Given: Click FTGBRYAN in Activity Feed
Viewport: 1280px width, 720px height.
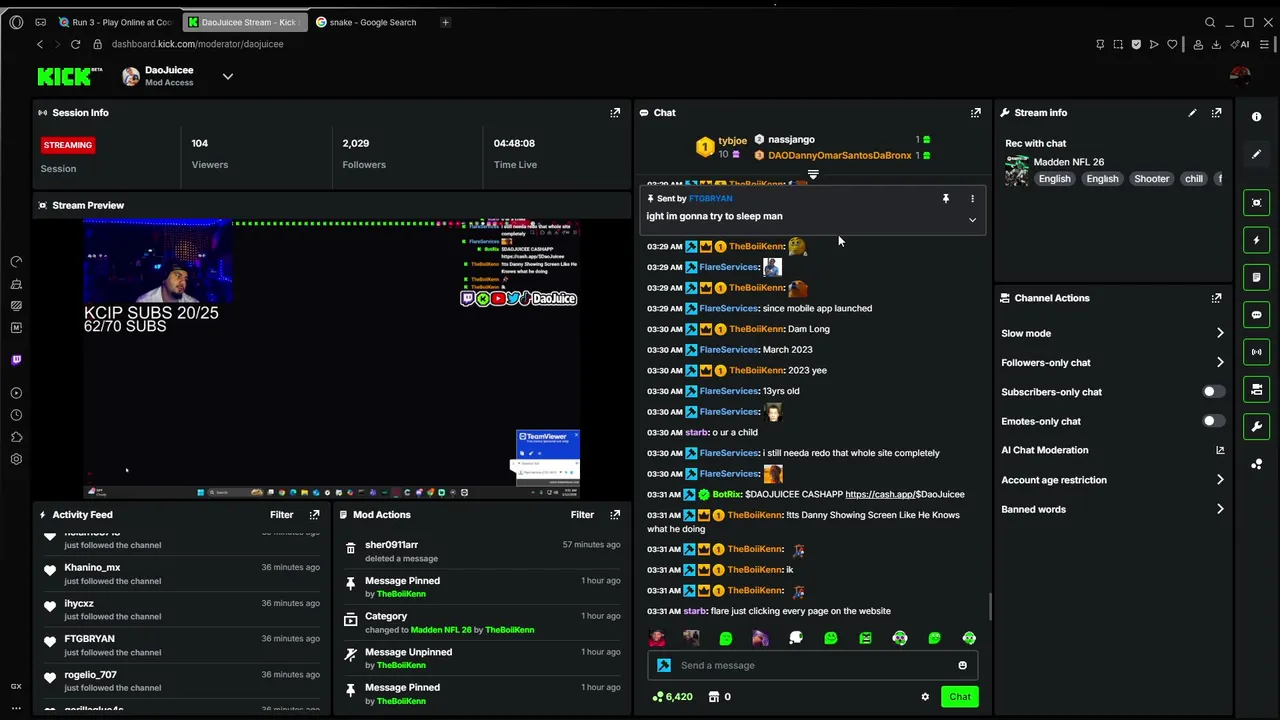Looking at the screenshot, I should point(89,639).
